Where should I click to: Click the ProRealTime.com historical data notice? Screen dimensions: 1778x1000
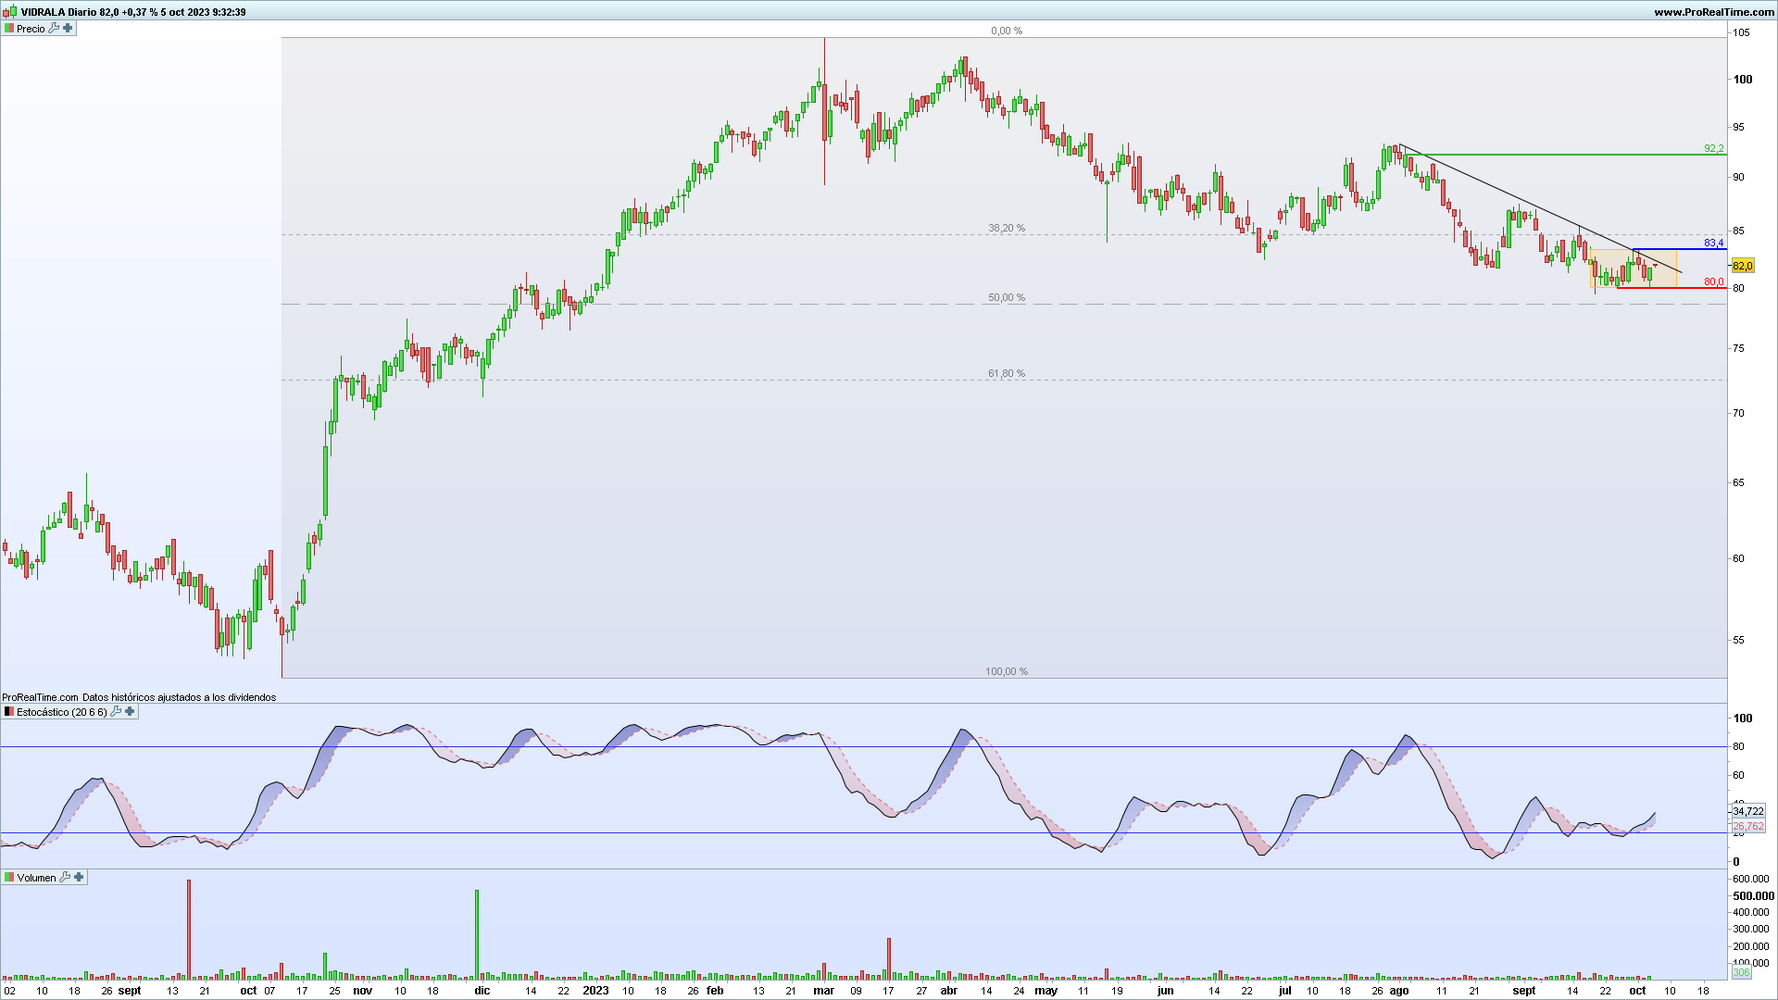tap(139, 697)
